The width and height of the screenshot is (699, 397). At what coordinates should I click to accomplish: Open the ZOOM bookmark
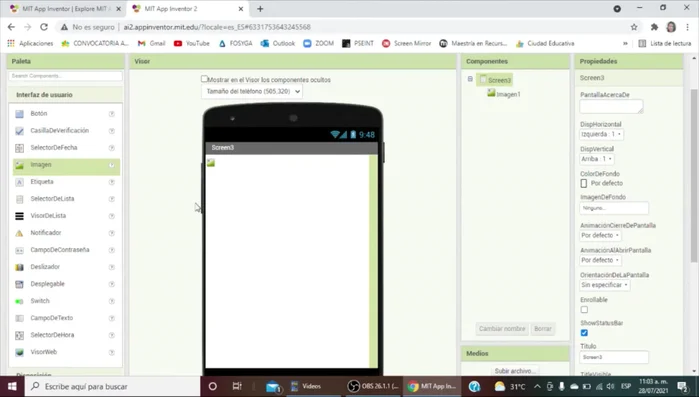tap(318, 44)
